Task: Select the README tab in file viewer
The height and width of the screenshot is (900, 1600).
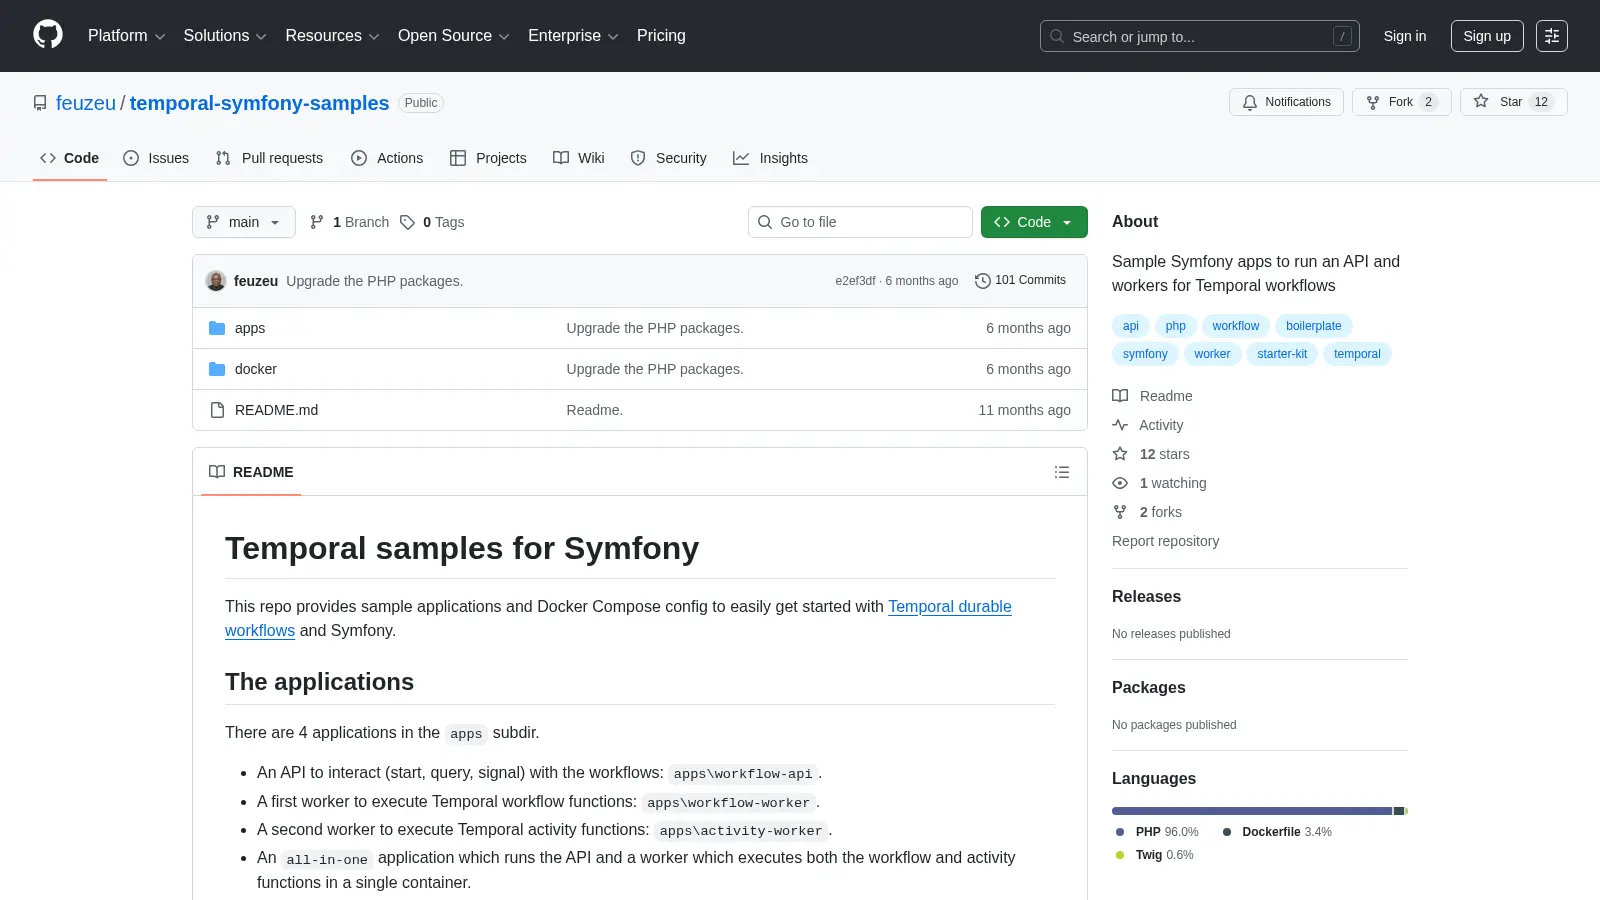Action: [251, 472]
